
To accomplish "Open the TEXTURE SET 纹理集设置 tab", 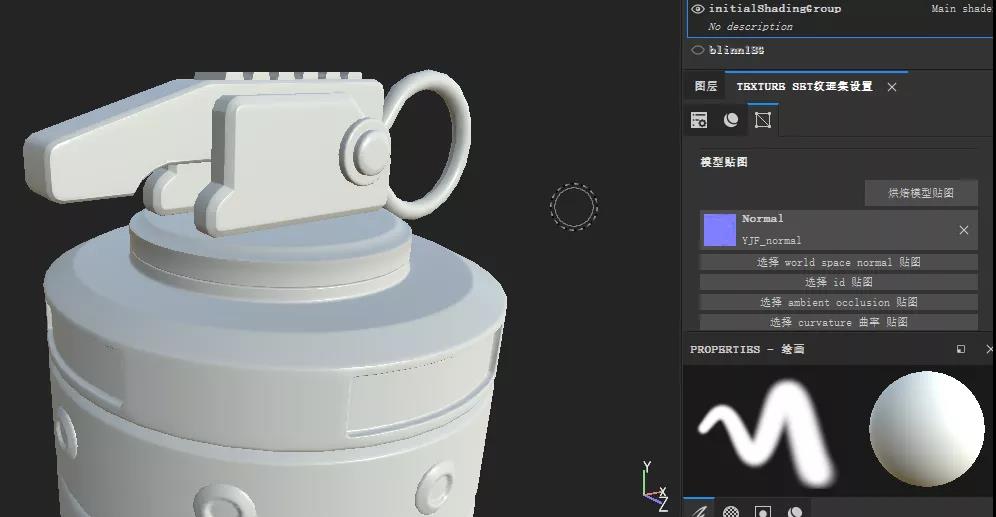I will (x=804, y=87).
